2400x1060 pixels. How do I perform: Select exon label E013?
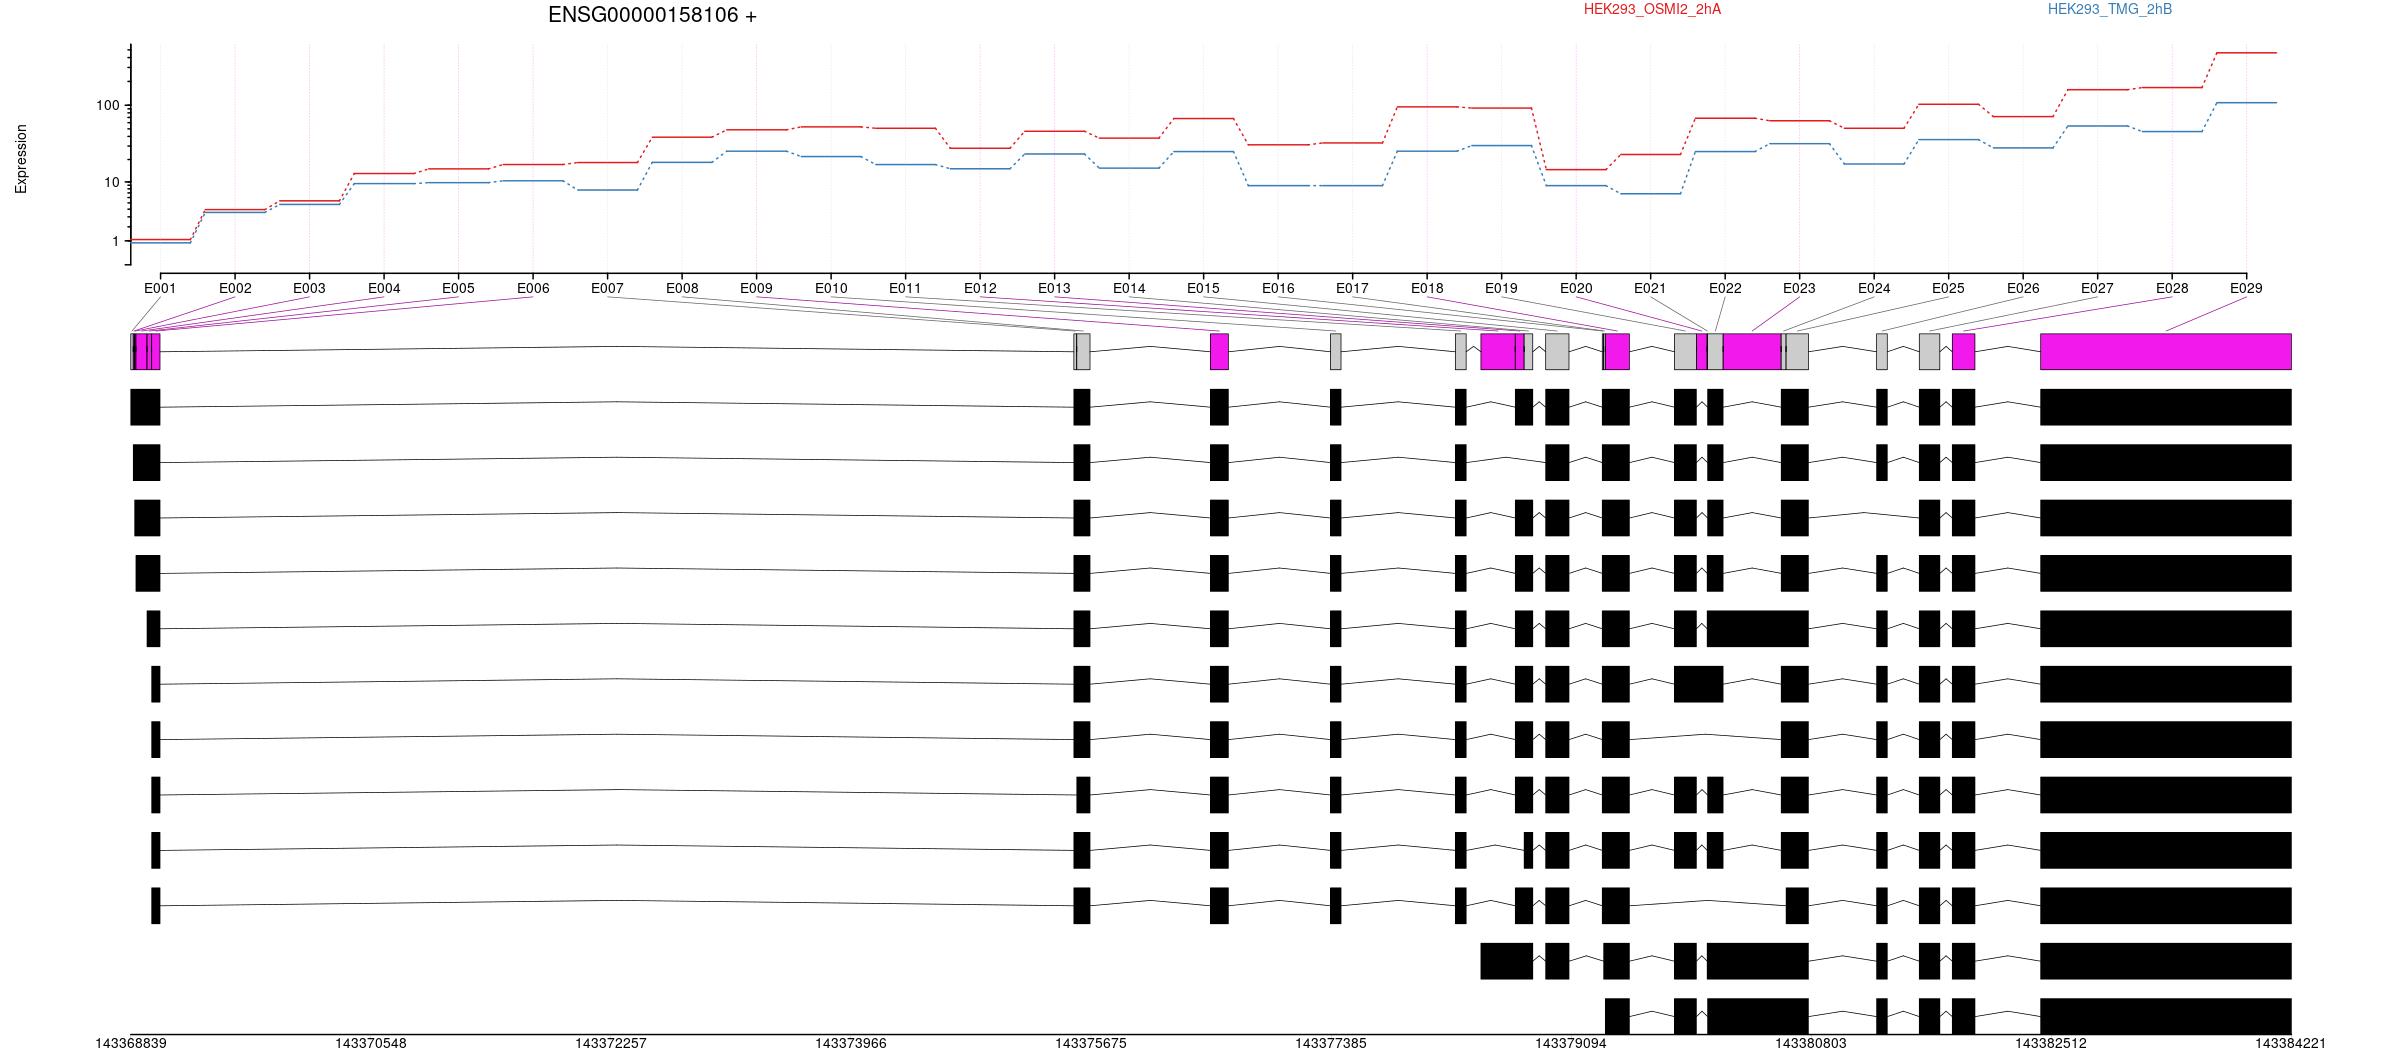1054,288
